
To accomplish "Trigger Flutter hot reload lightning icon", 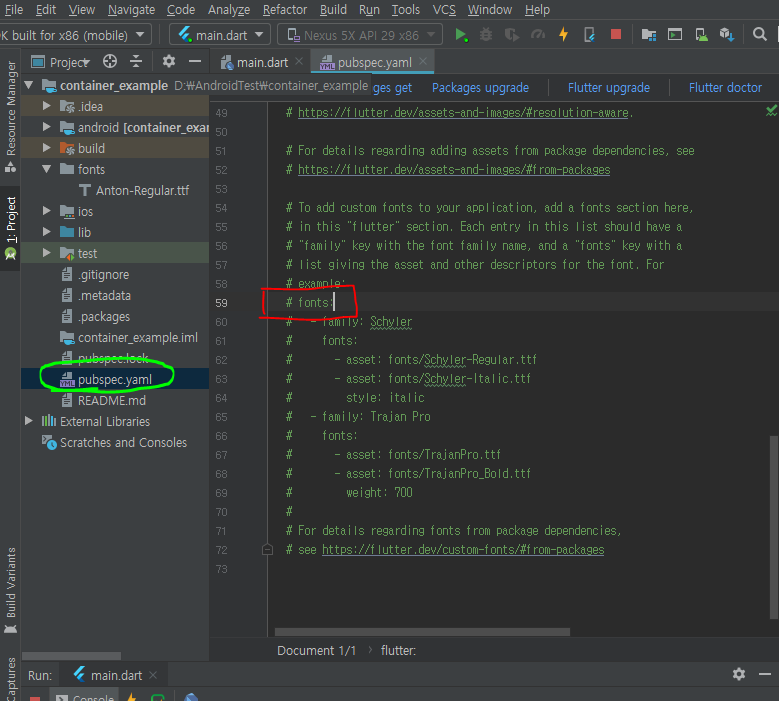I will point(563,35).
